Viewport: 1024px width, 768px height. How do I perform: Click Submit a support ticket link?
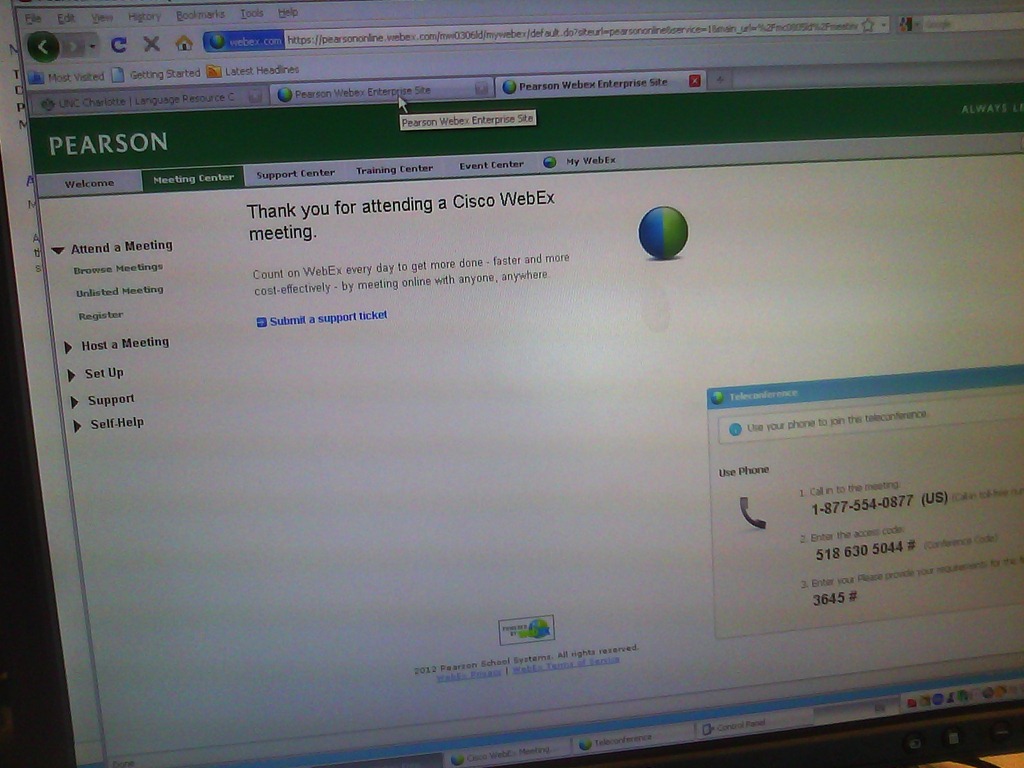[x=327, y=318]
